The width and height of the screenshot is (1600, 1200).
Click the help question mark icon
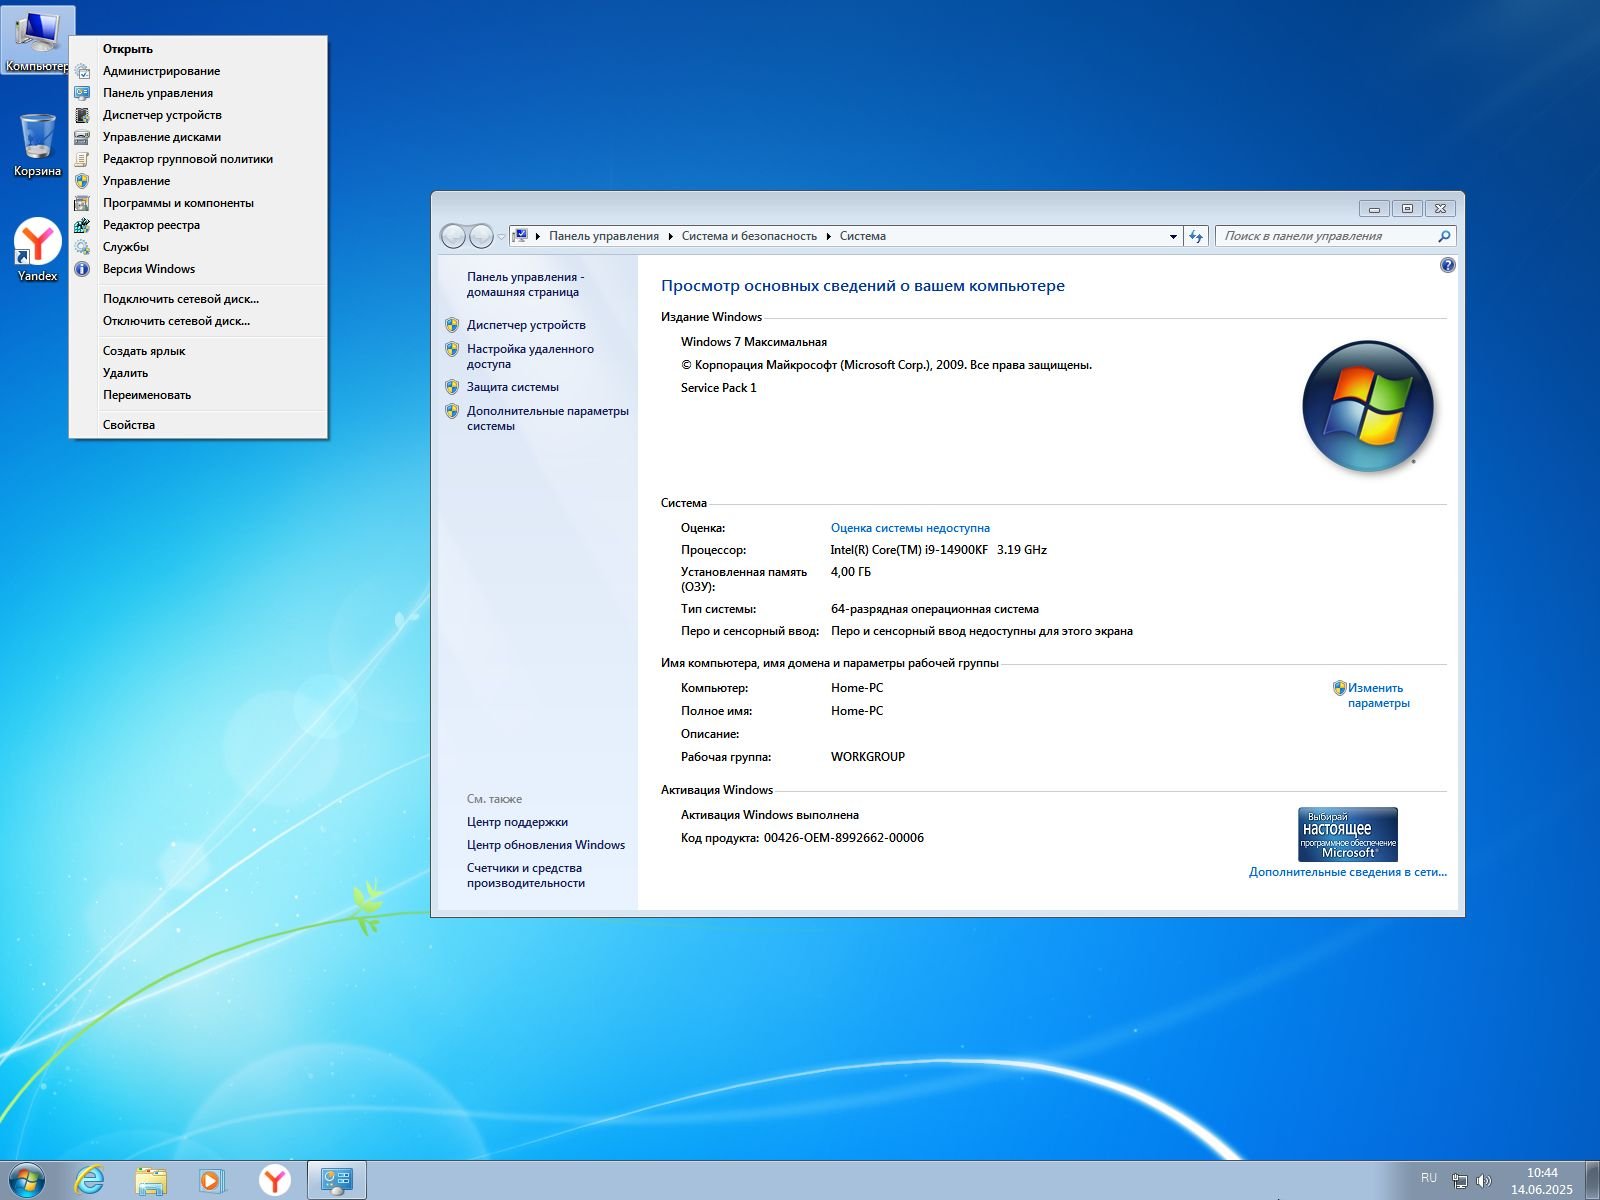1447,265
